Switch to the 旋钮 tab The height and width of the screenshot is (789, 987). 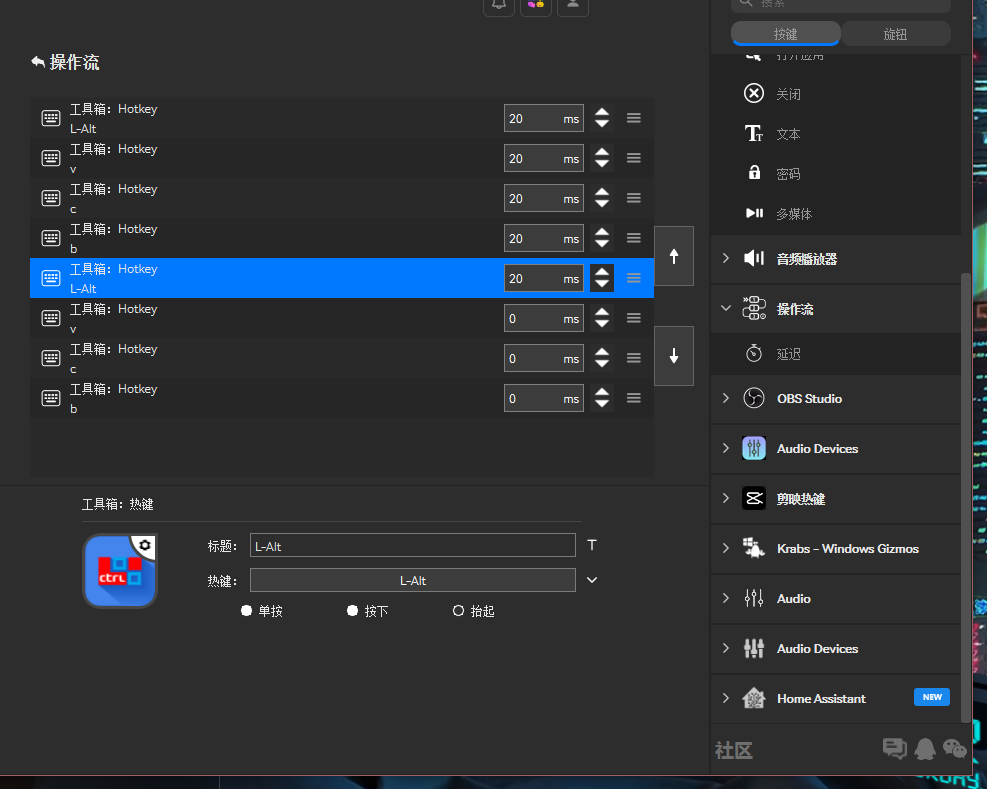click(895, 34)
